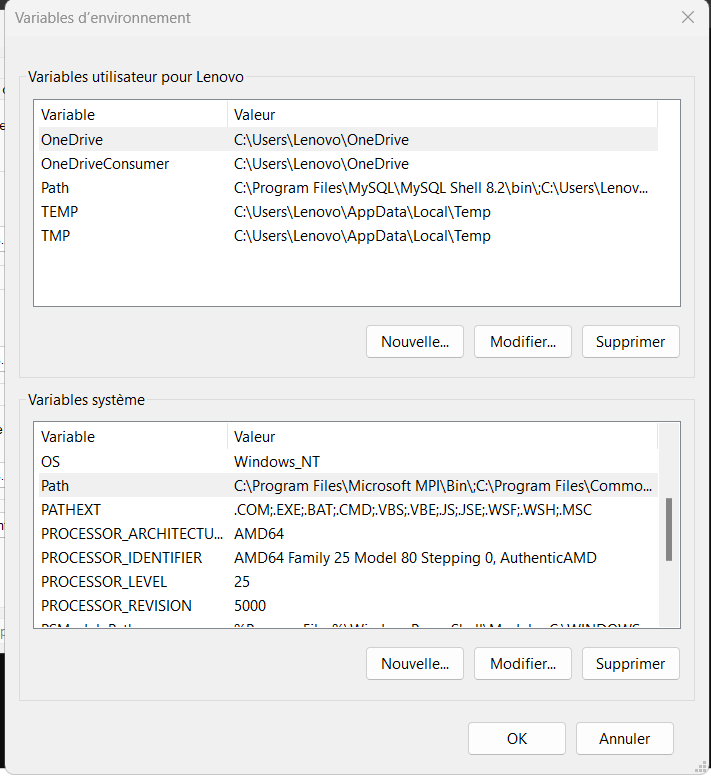Click the system variables list scrollbar

coord(669,530)
